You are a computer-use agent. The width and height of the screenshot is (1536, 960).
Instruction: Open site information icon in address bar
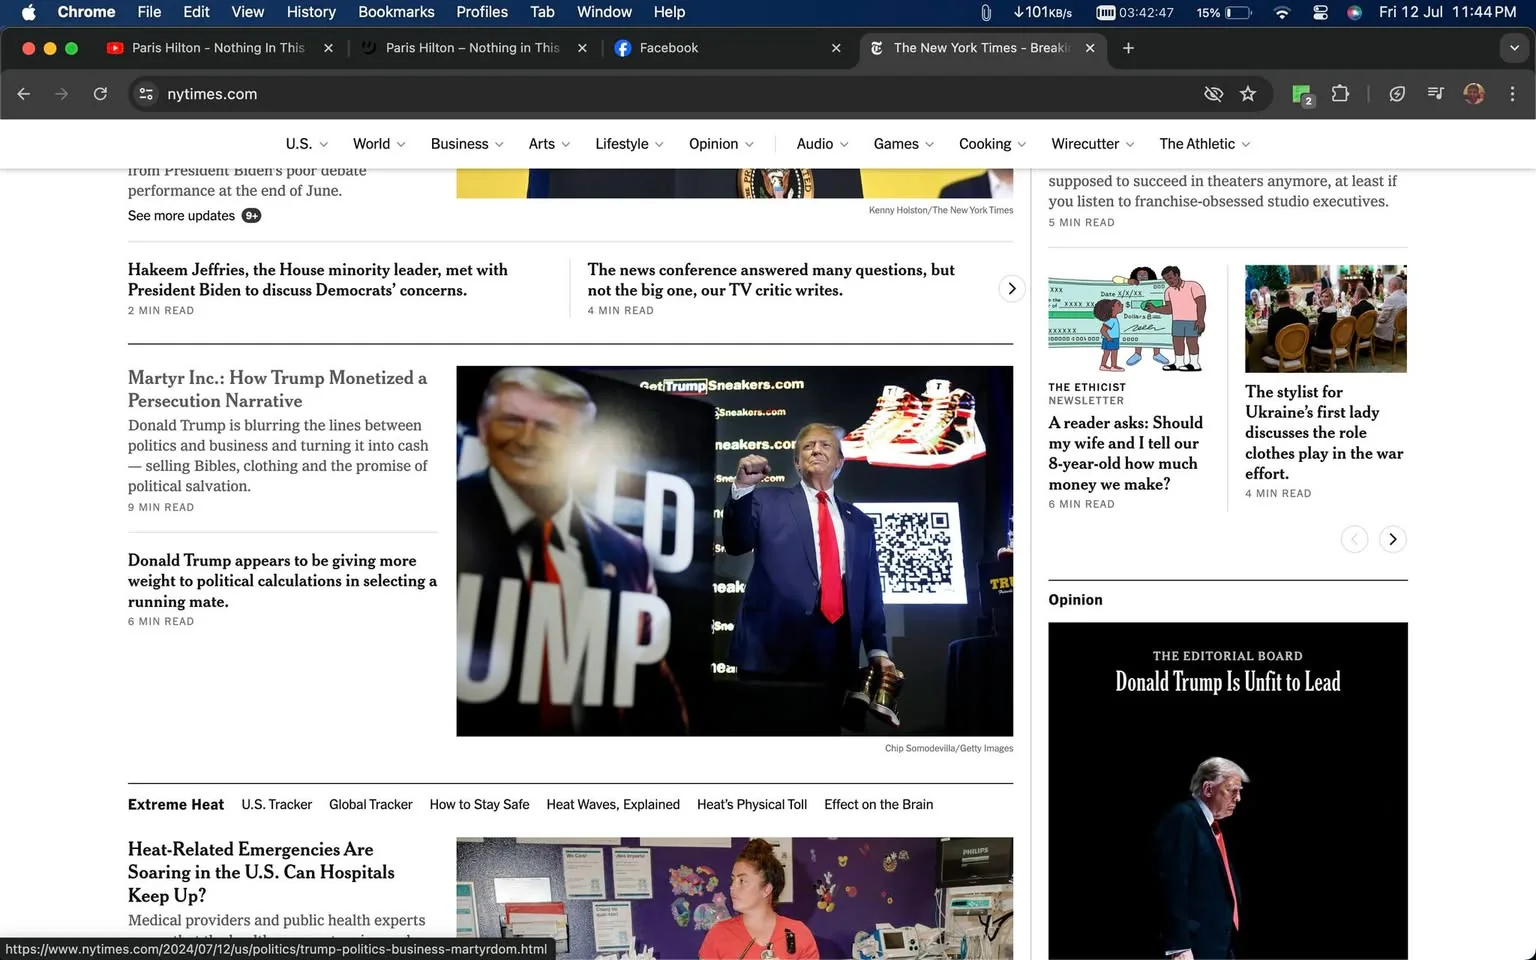tap(146, 94)
